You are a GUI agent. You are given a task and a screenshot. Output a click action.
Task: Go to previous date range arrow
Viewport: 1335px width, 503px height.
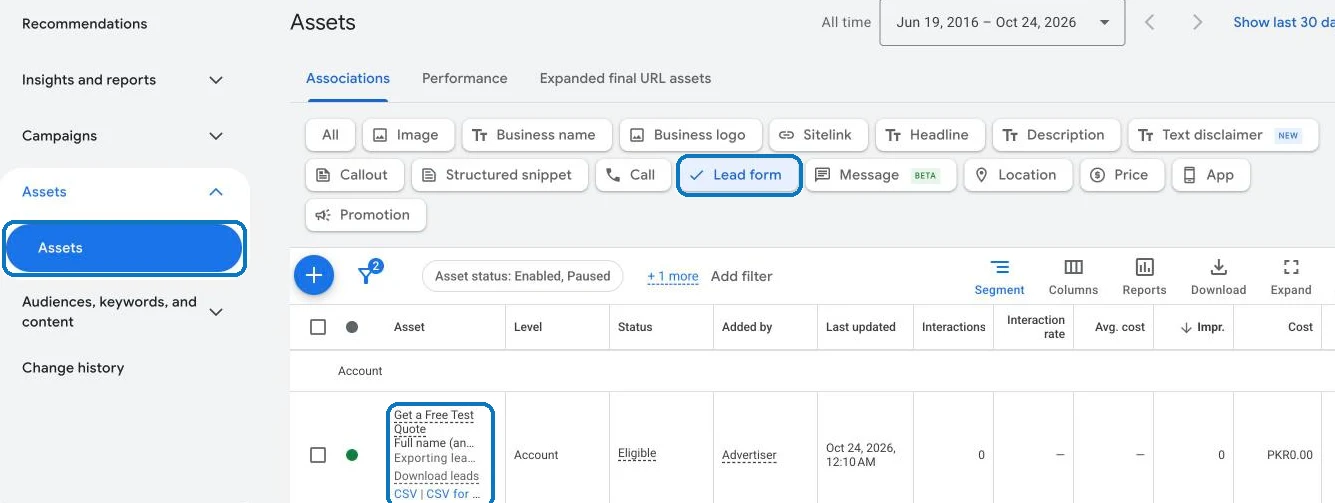point(1150,22)
